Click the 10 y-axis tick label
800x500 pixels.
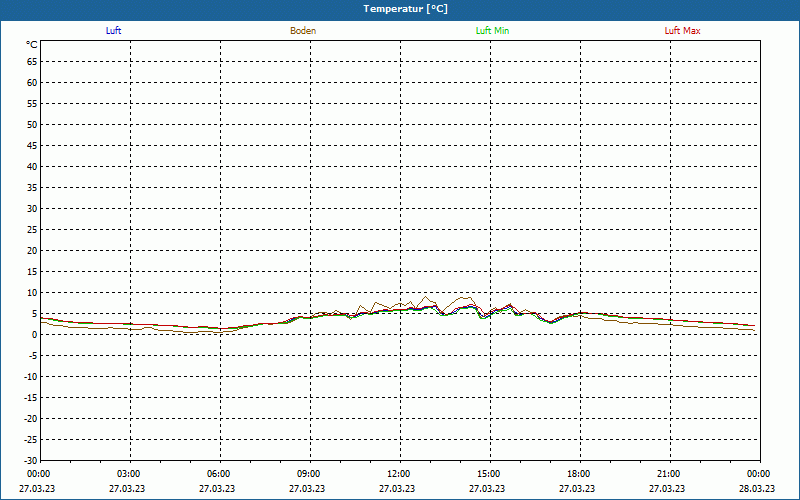(x=32, y=293)
